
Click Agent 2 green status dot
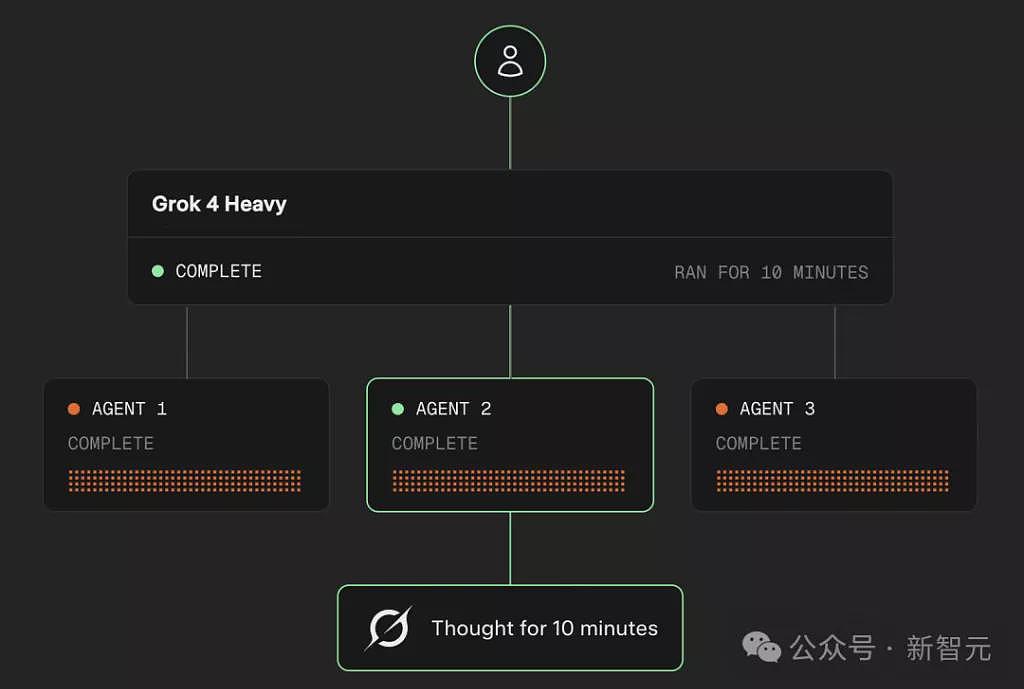(398, 409)
